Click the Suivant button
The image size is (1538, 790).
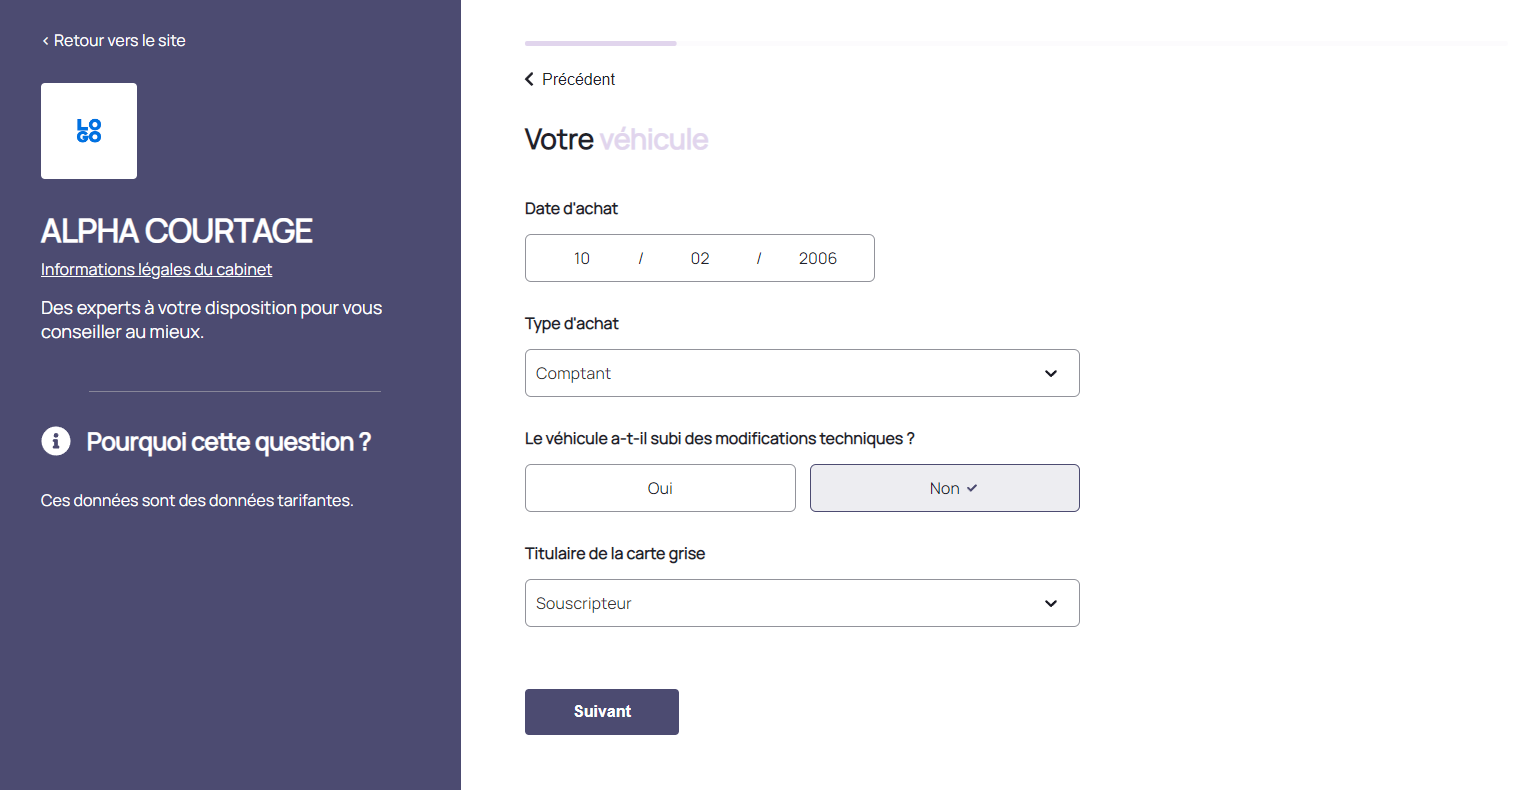click(x=602, y=712)
